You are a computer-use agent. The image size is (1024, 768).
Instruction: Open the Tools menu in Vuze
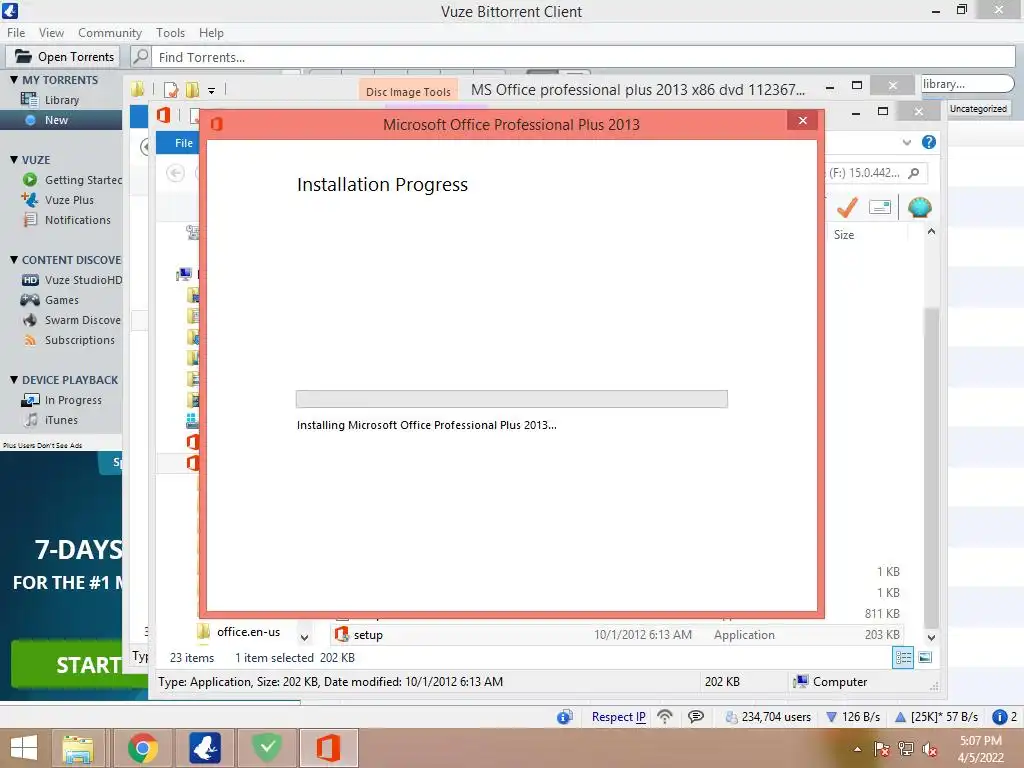pos(170,33)
